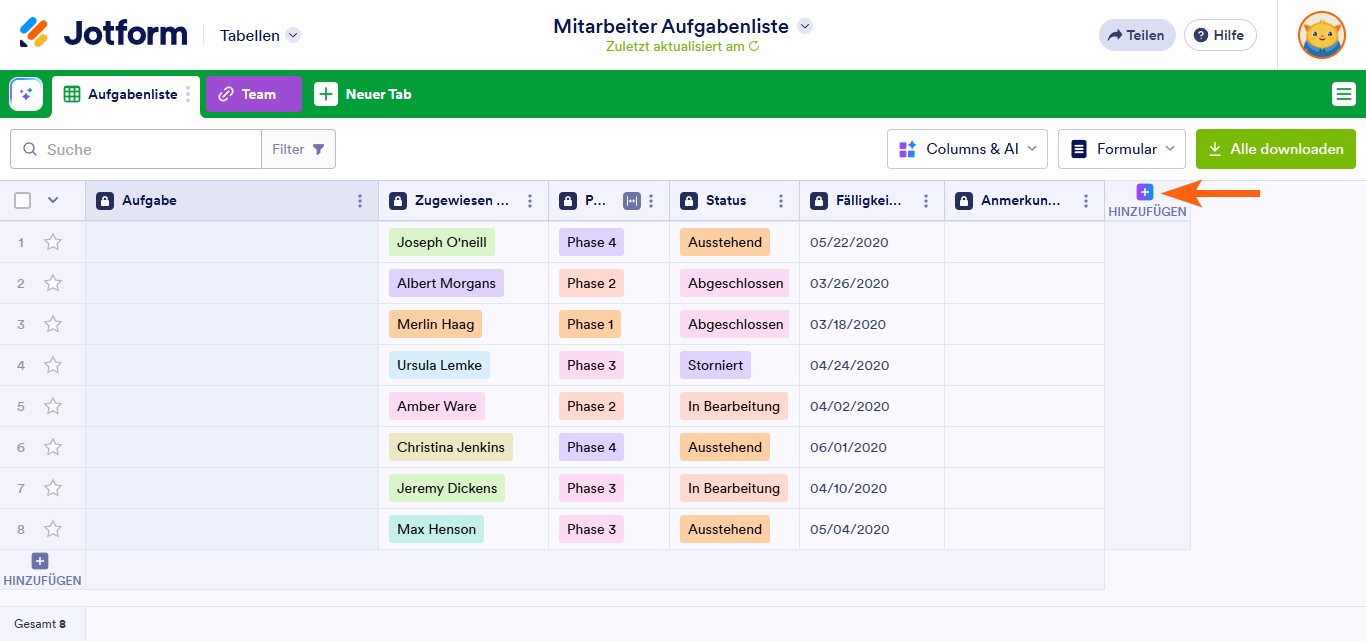1366x641 pixels.
Task: Star the Max Henson row
Action: click(52, 528)
